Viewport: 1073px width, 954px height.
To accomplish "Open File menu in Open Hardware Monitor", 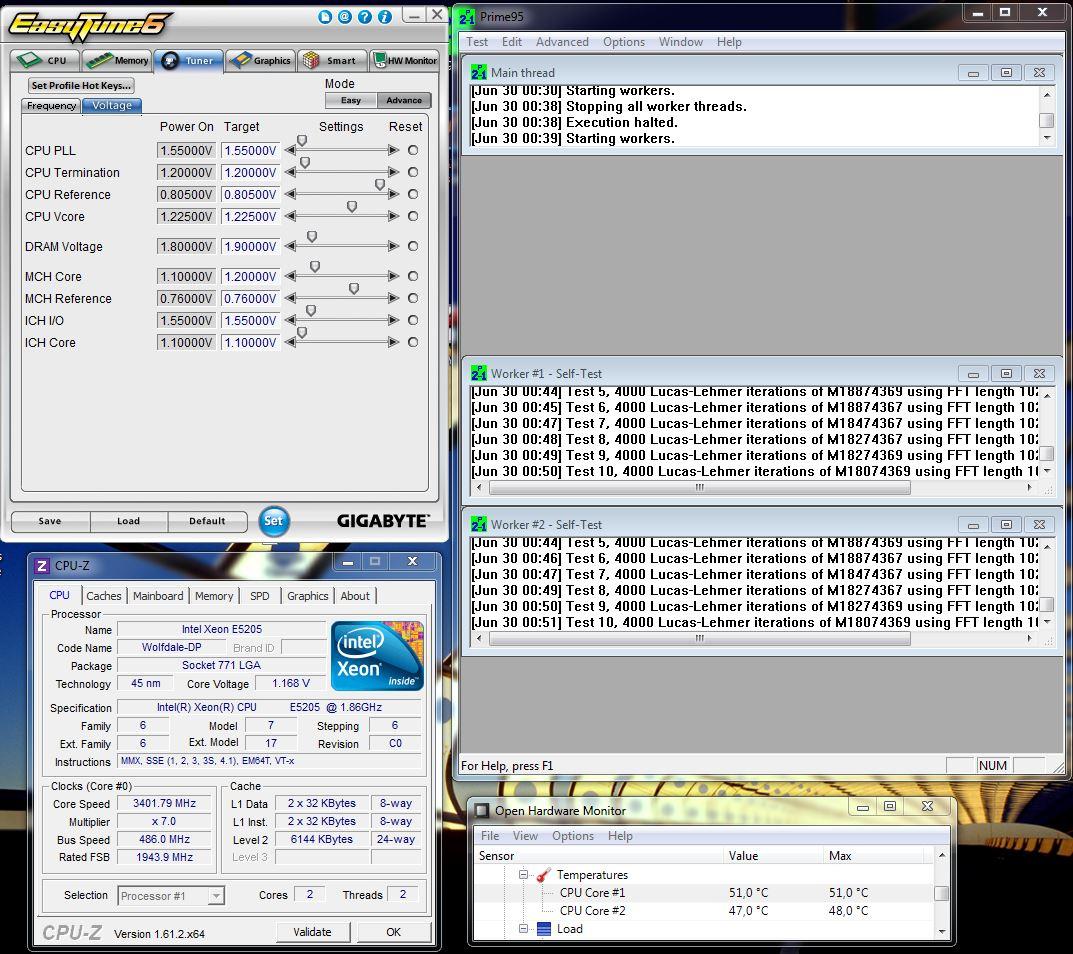I will 490,836.
